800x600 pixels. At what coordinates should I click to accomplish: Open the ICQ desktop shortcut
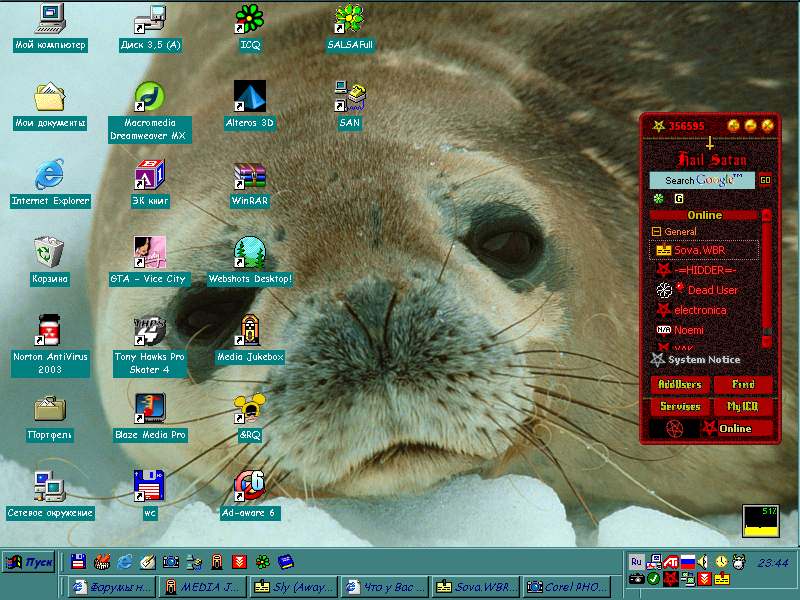[x=249, y=20]
